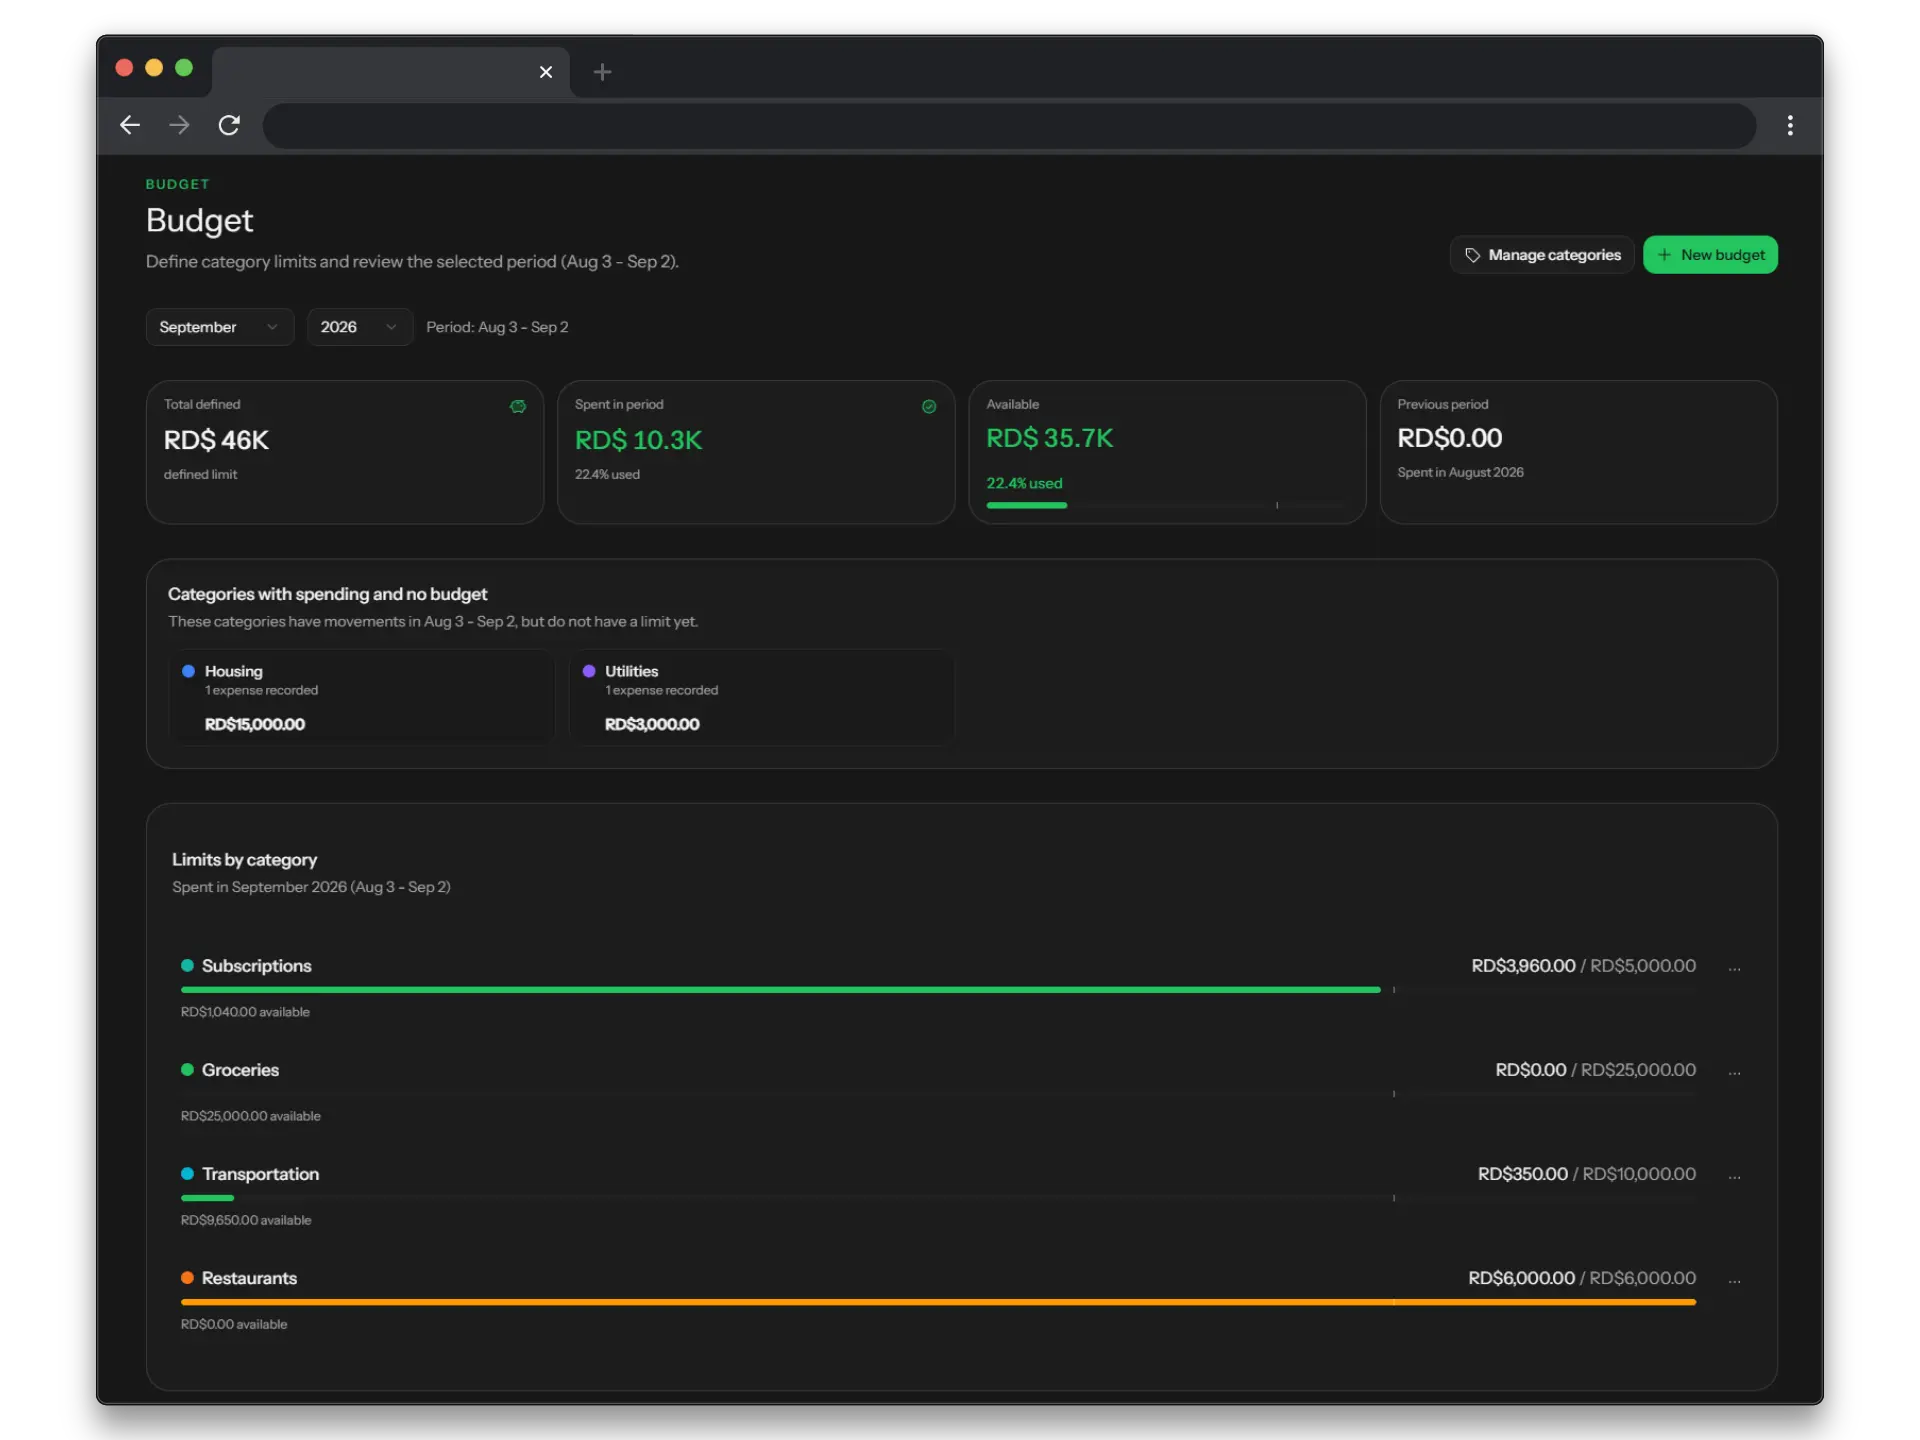Image resolution: width=1920 pixels, height=1440 pixels.
Task: Focus the browser address bar
Action: [1009, 126]
